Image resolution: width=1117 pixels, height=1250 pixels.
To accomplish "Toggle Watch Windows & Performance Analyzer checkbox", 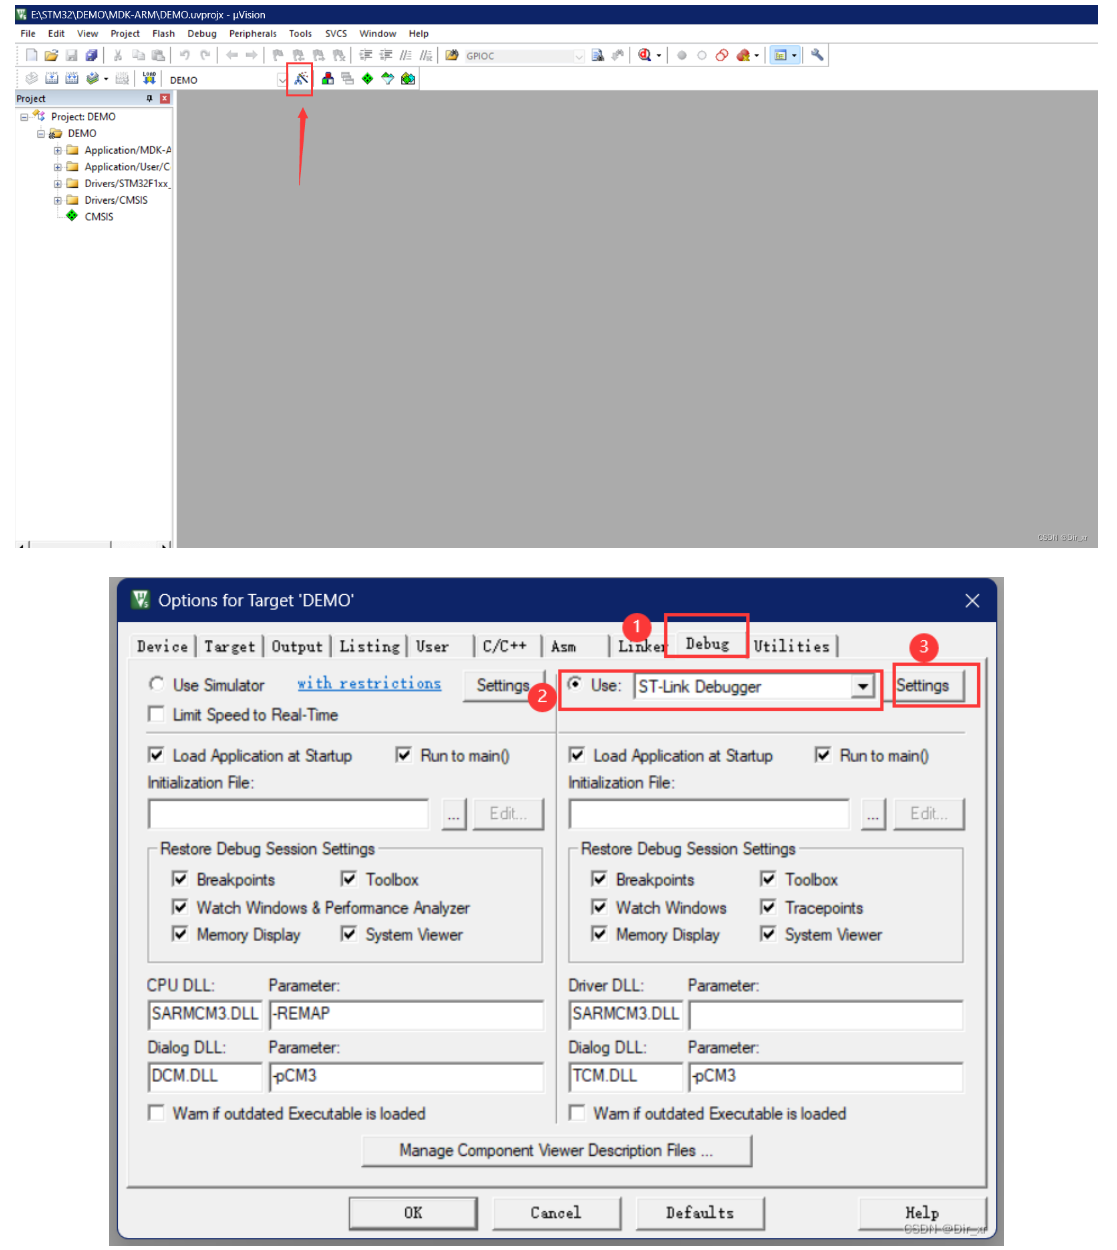I will [x=180, y=907].
